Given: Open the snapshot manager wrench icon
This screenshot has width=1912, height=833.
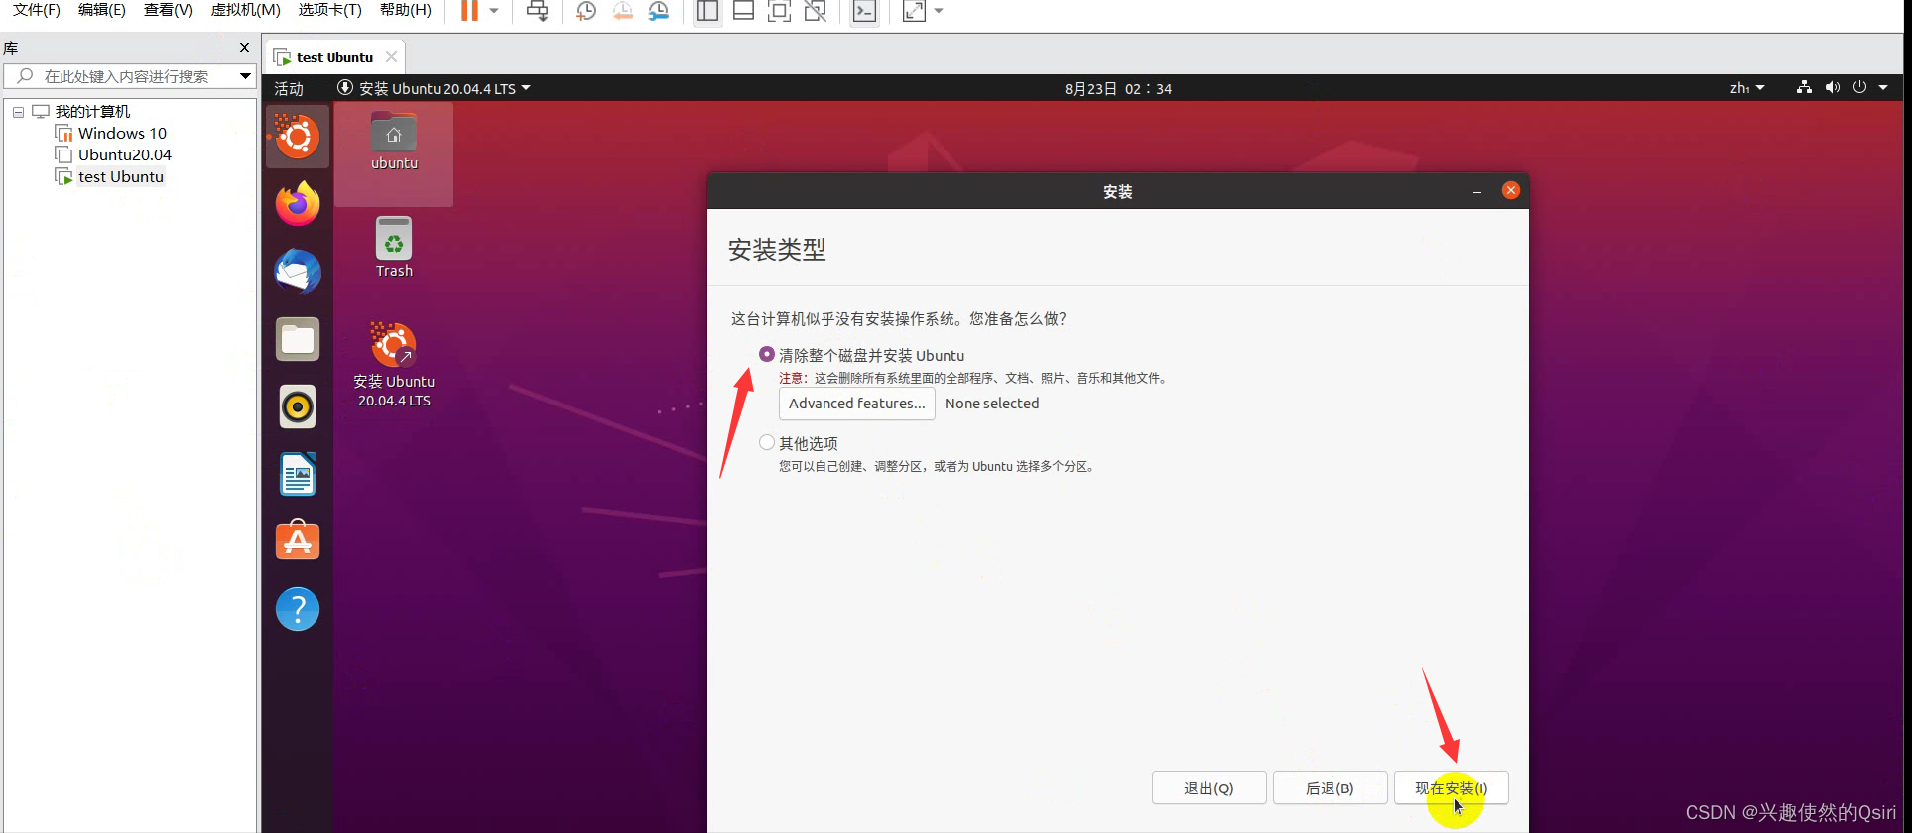Looking at the screenshot, I should [658, 11].
